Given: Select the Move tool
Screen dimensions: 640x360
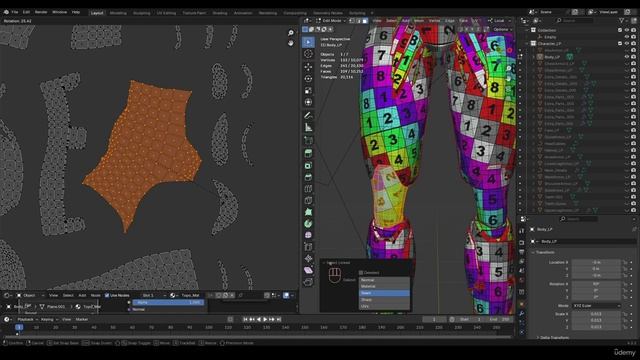Looking at the screenshot, I should [x=309, y=67].
